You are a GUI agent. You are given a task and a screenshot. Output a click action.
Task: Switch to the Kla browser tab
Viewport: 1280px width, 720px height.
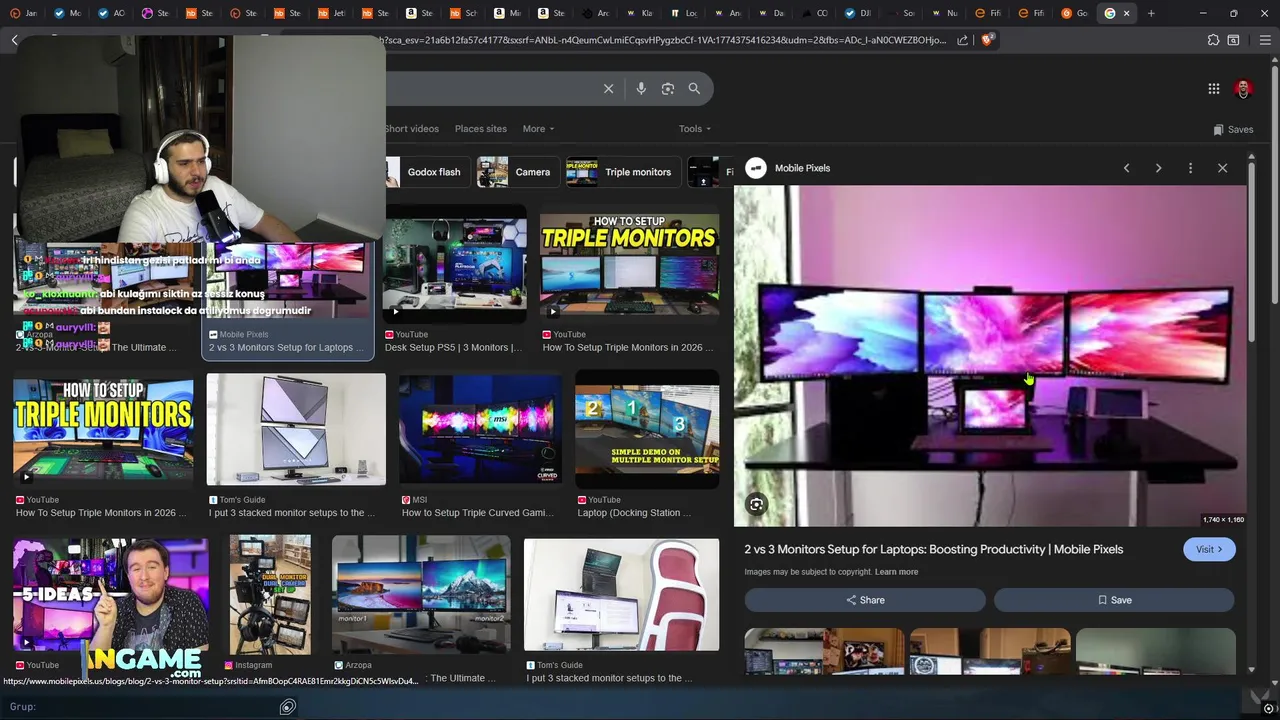pos(639,13)
